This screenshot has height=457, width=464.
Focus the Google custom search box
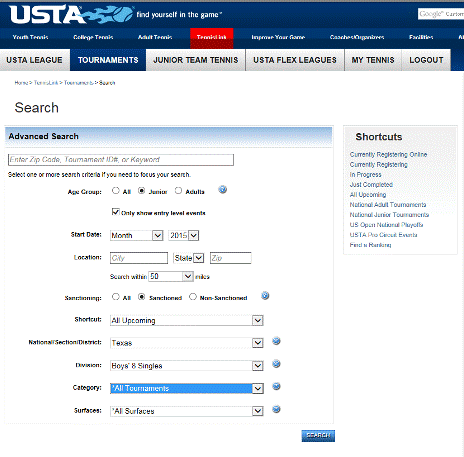(x=441, y=14)
